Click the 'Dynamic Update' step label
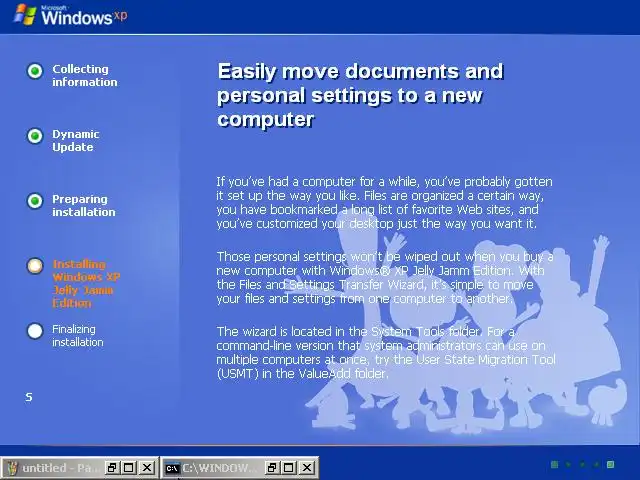This screenshot has width=640, height=480. coord(76,140)
